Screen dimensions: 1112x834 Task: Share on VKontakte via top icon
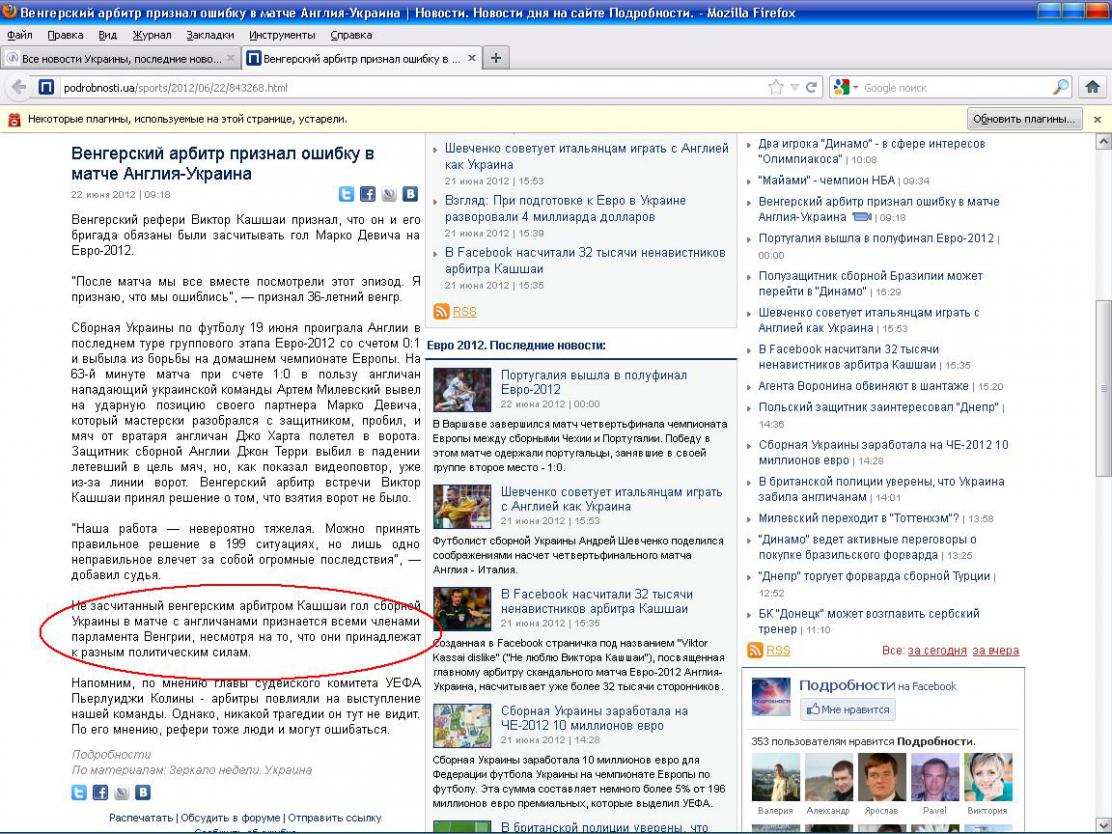point(410,194)
